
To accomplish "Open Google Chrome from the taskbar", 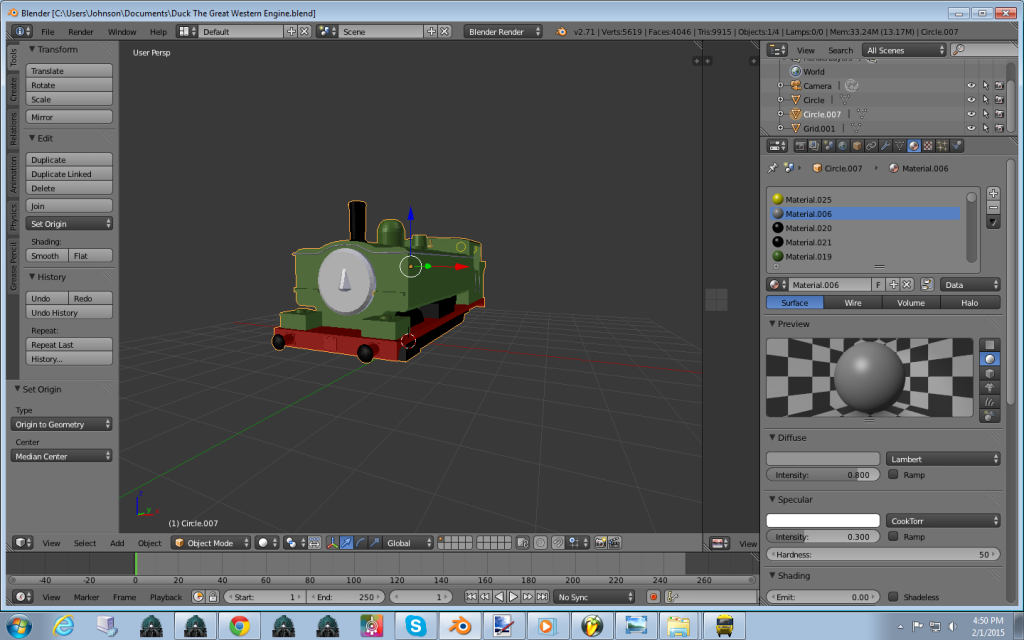I will [x=239, y=626].
